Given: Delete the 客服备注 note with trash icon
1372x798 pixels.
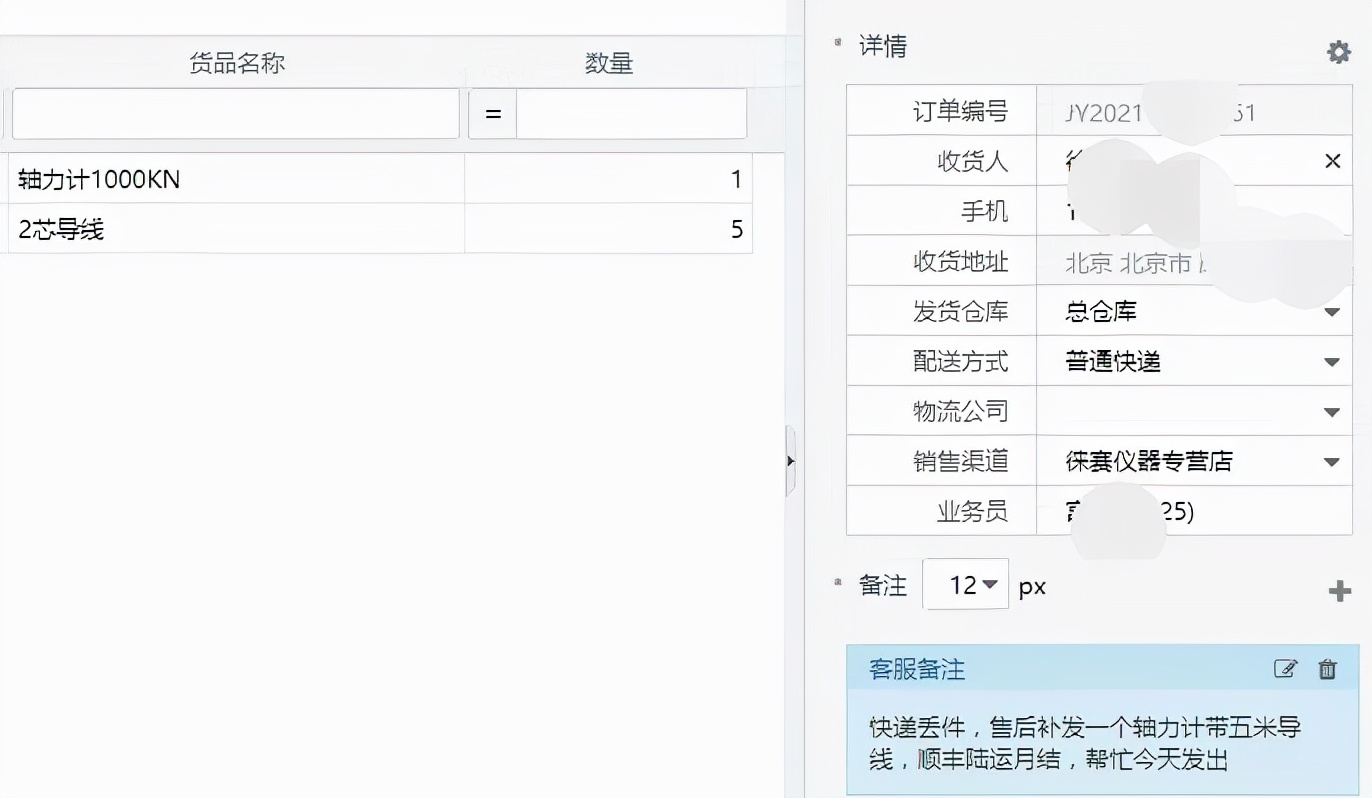Looking at the screenshot, I should (1327, 669).
